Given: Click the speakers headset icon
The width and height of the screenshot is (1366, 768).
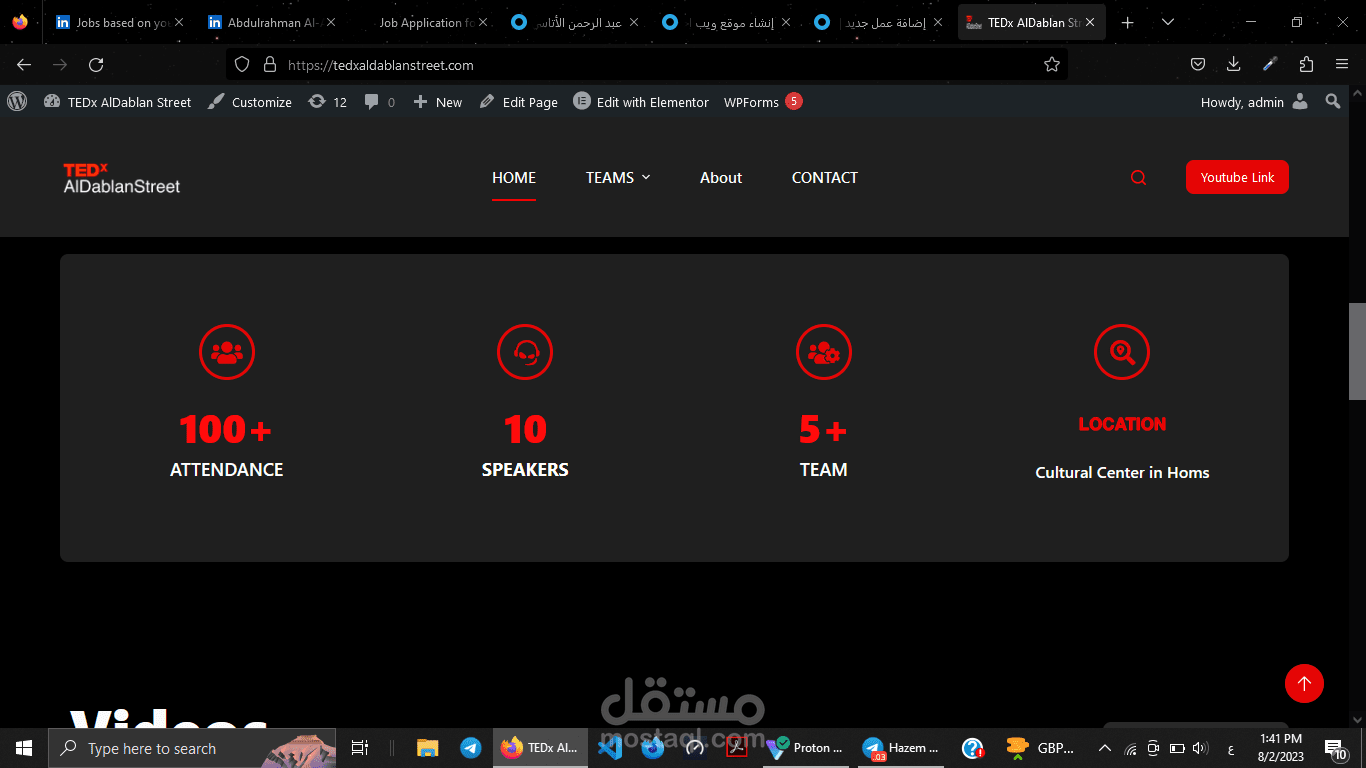Looking at the screenshot, I should tap(525, 352).
